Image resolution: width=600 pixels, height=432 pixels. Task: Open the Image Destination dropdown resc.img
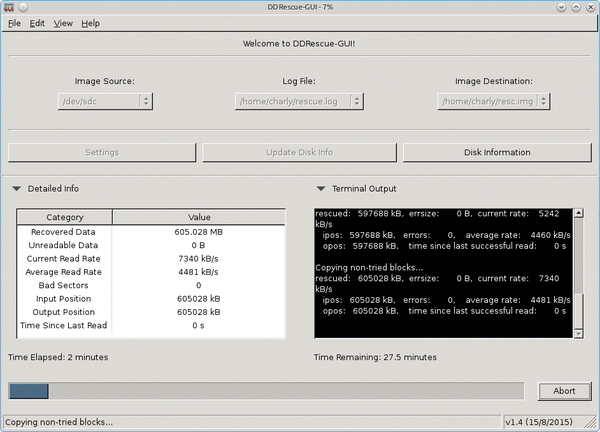pos(494,101)
